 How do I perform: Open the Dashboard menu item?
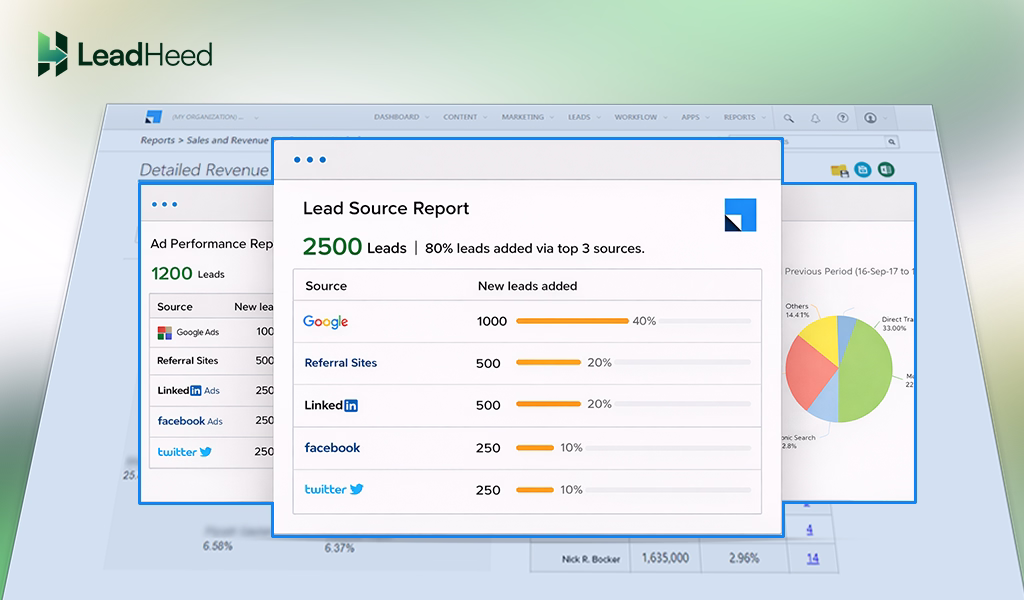click(398, 116)
